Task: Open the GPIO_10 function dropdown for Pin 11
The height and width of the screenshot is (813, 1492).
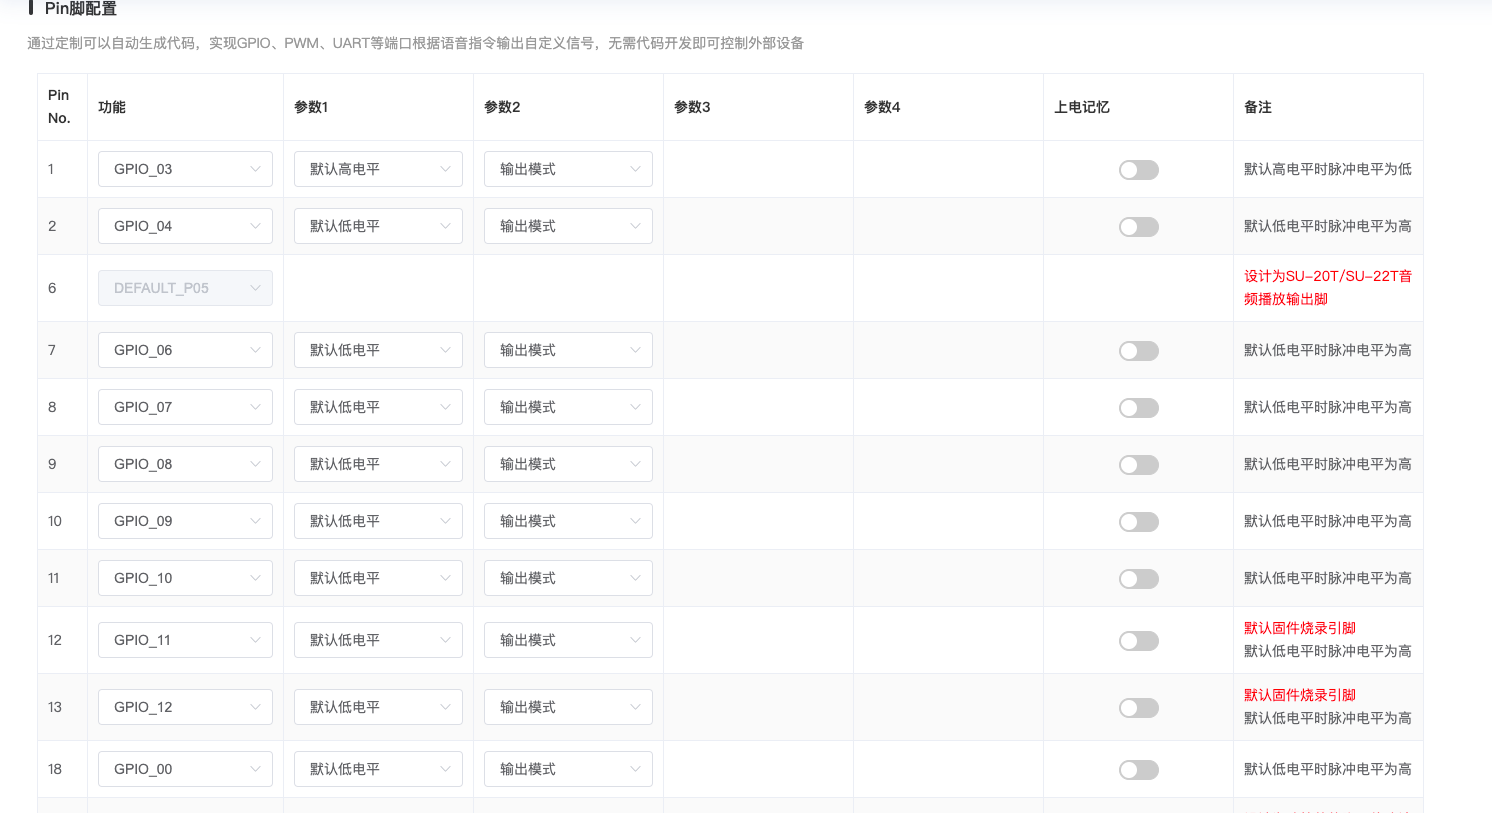Action: click(185, 577)
